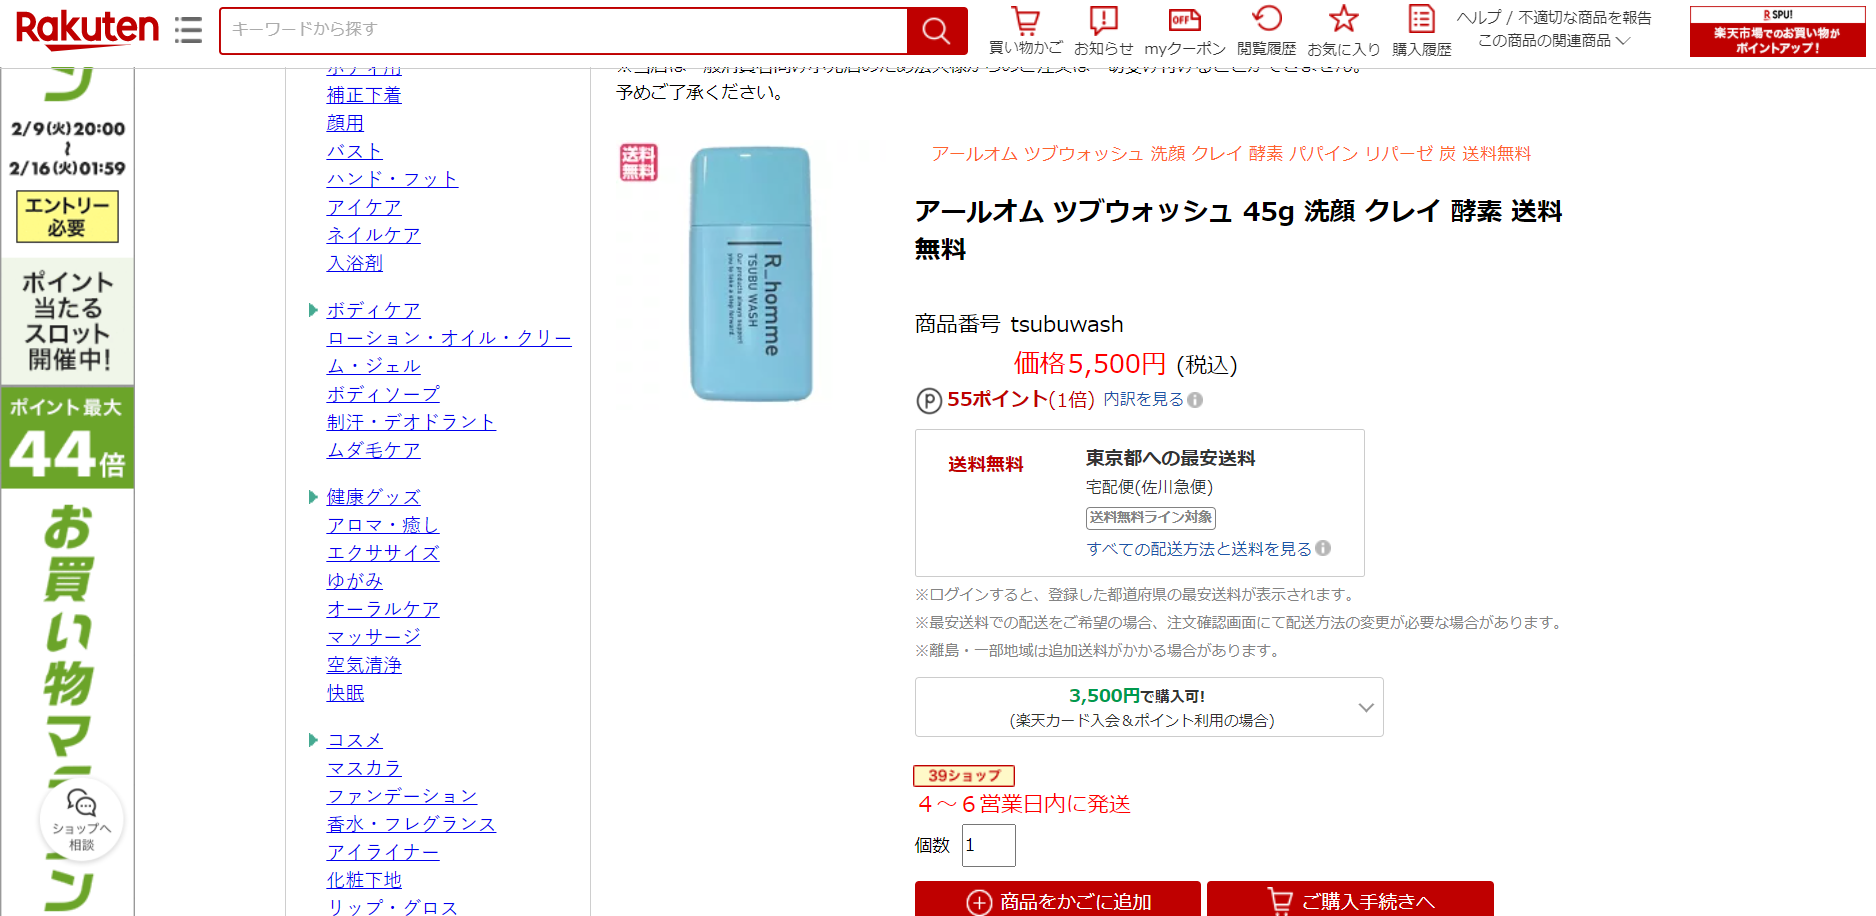This screenshot has height=916, width=1876.
Task: Click the quantity (個数) input box
Action: 988,845
